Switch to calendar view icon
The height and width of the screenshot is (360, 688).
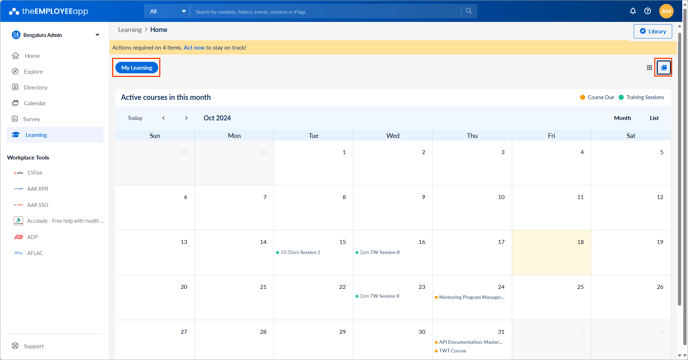664,68
